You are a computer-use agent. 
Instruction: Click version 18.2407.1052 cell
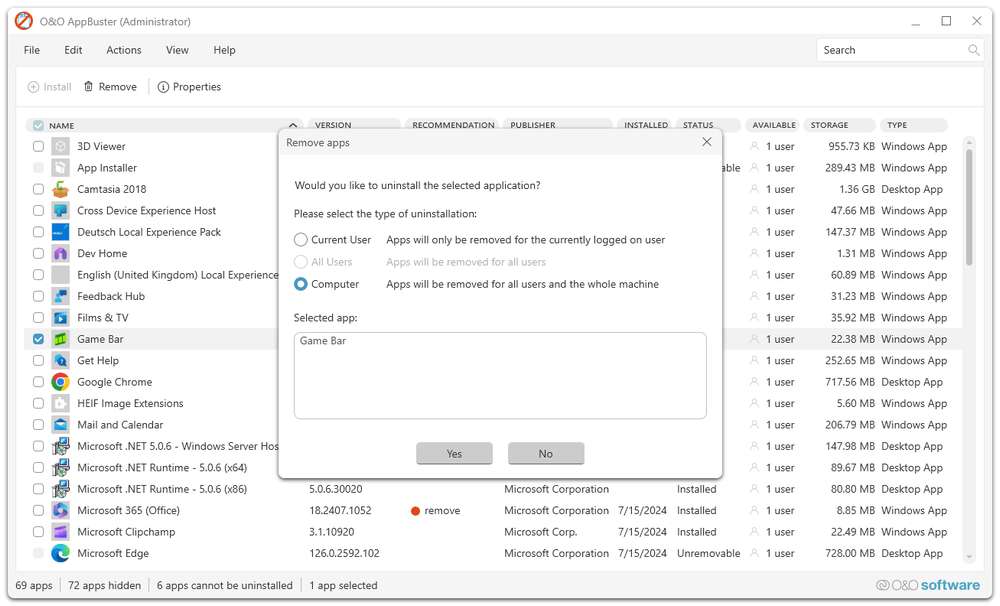340,510
